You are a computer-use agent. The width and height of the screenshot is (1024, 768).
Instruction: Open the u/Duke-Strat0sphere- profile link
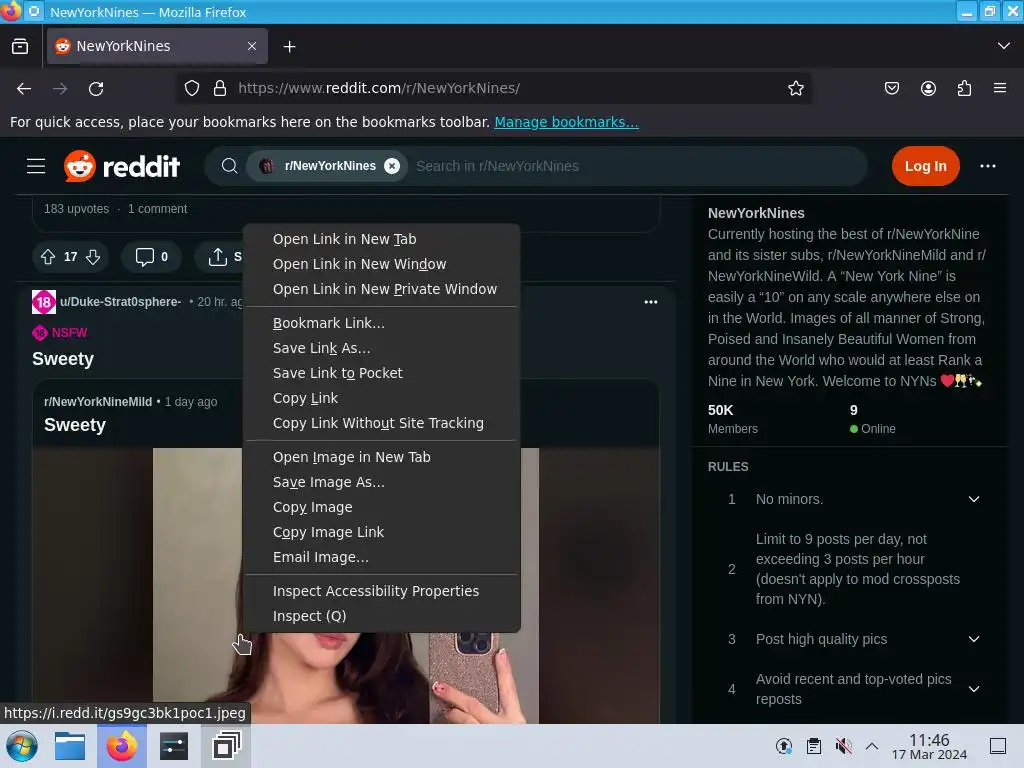121,302
